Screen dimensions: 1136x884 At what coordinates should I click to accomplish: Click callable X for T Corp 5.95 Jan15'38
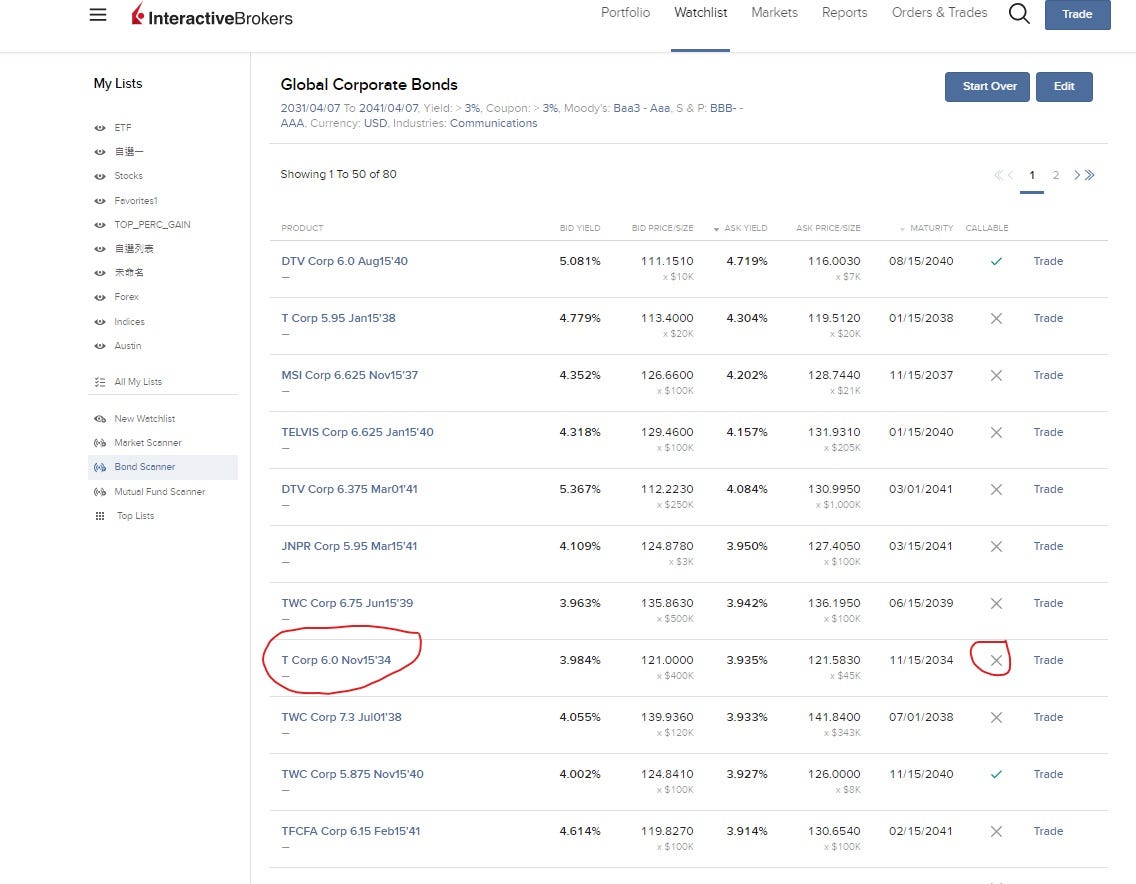(x=996, y=318)
